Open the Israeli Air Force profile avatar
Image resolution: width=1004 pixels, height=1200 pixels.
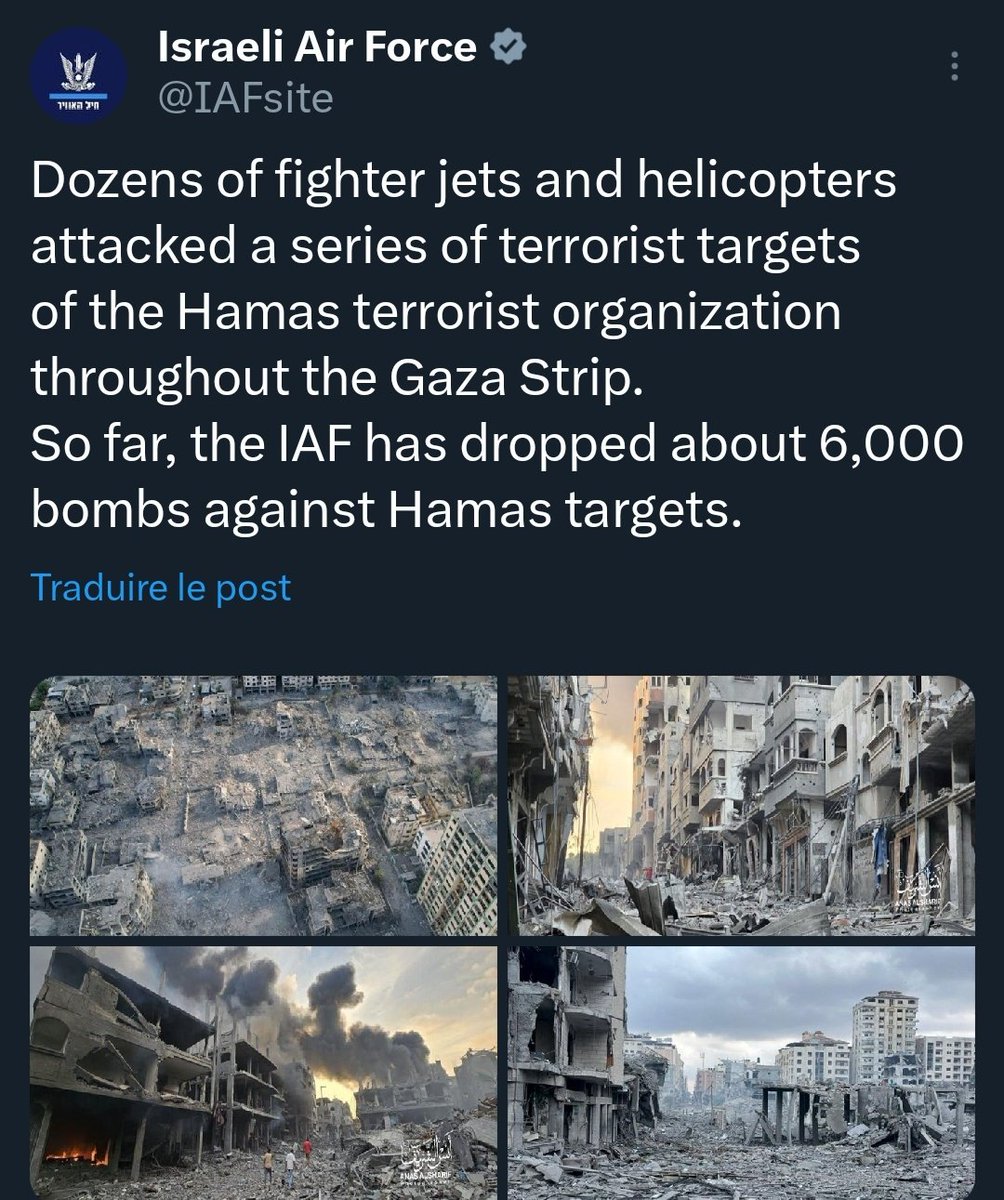pos(77,75)
